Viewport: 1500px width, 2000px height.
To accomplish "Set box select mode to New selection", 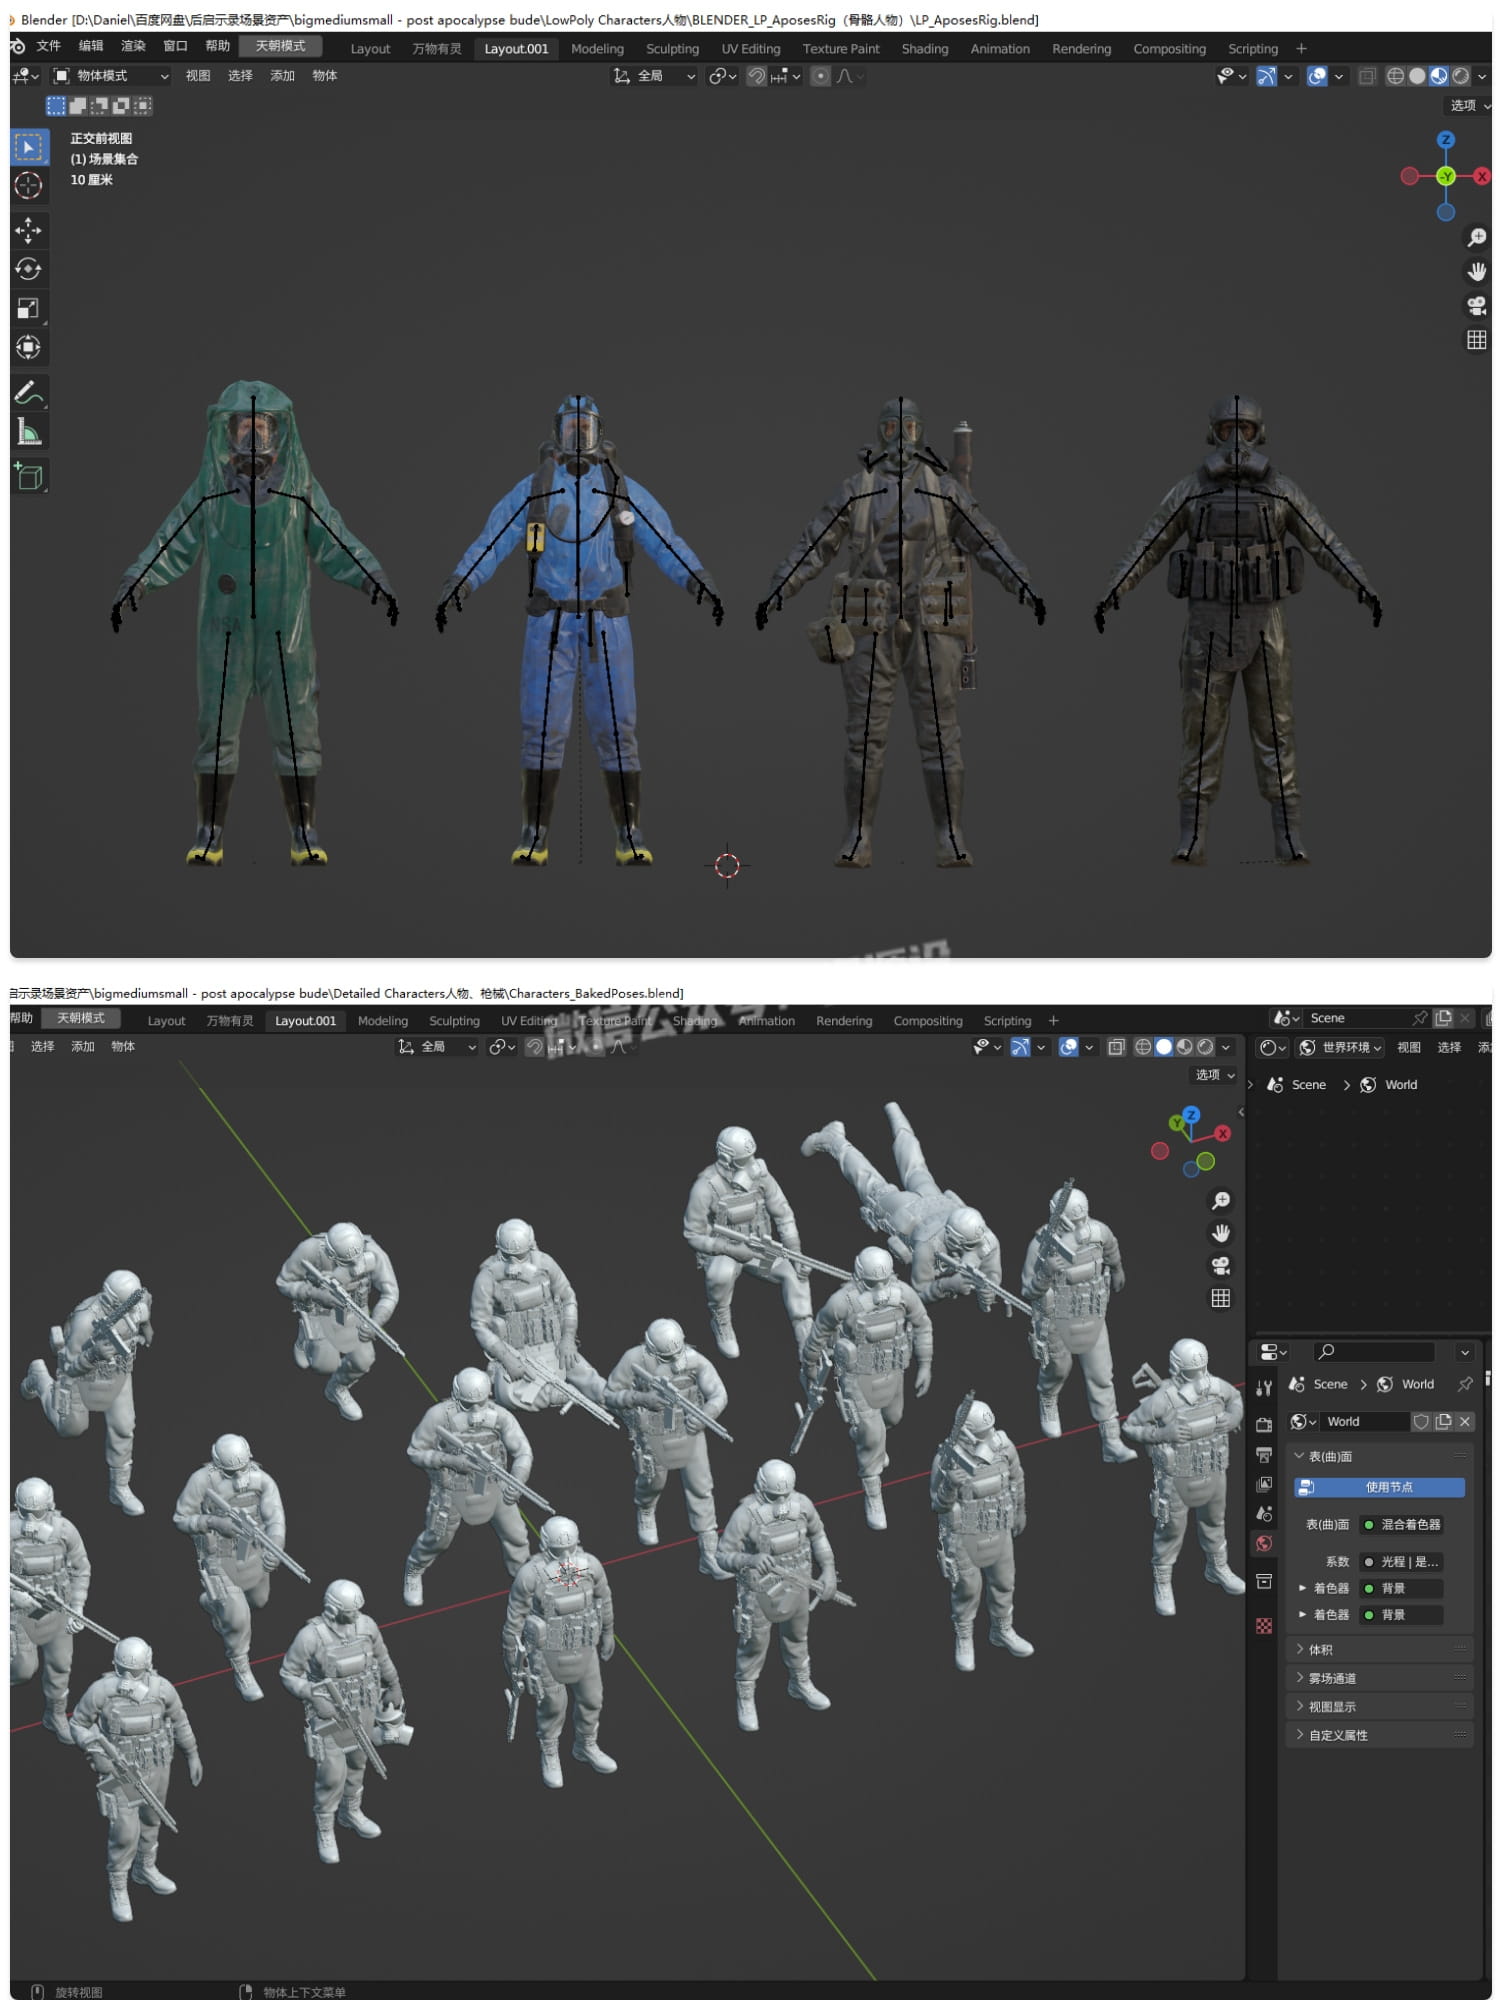I will tap(56, 105).
